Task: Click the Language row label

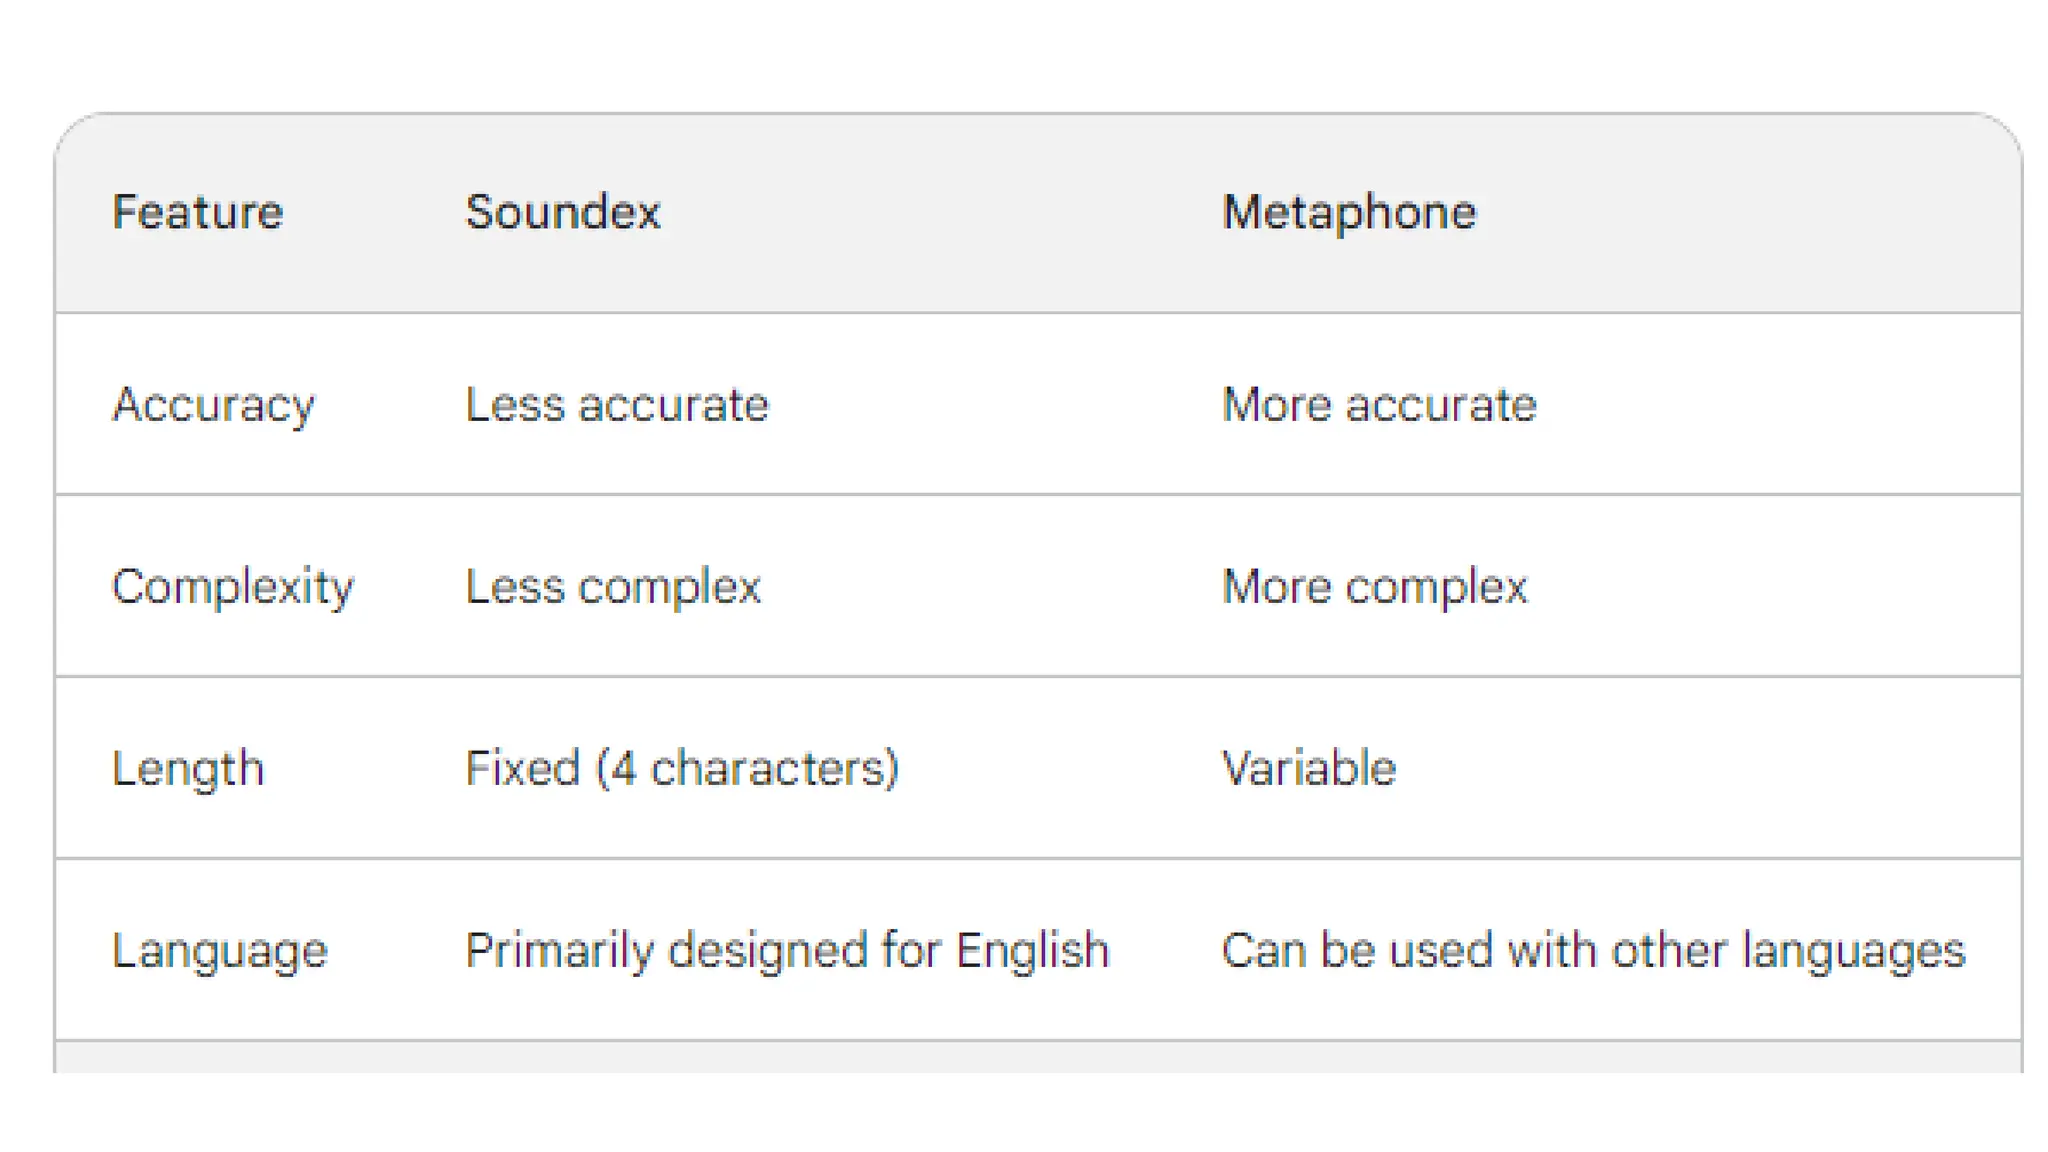Action: (x=220, y=951)
